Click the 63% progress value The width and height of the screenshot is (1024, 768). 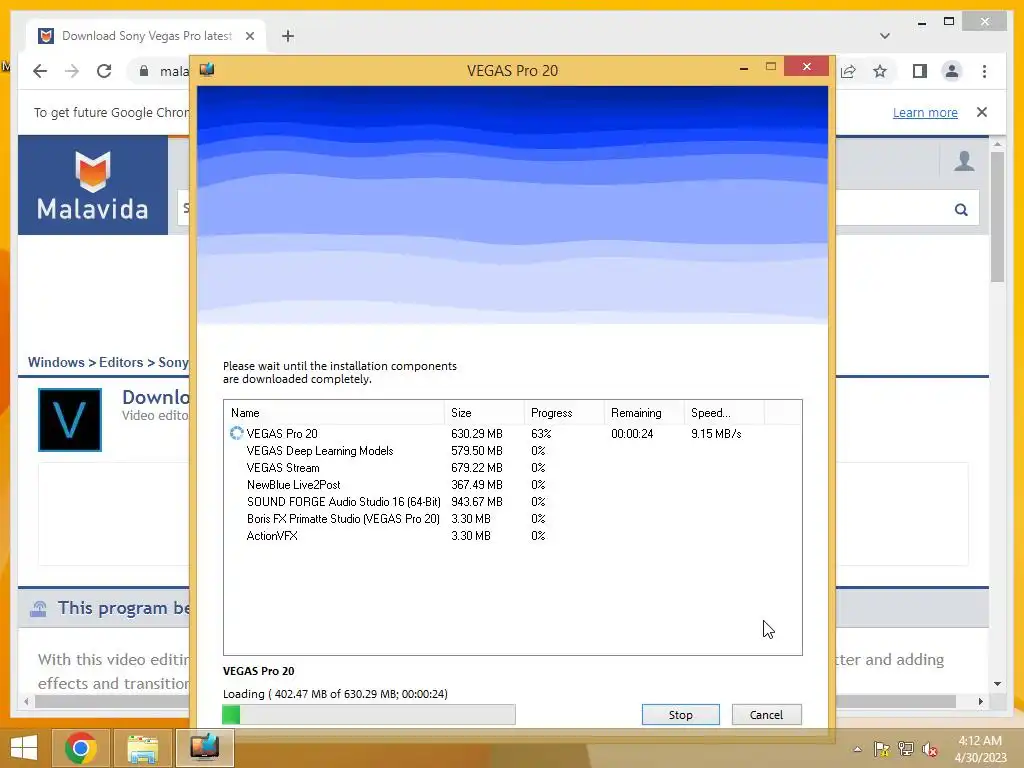coord(541,434)
